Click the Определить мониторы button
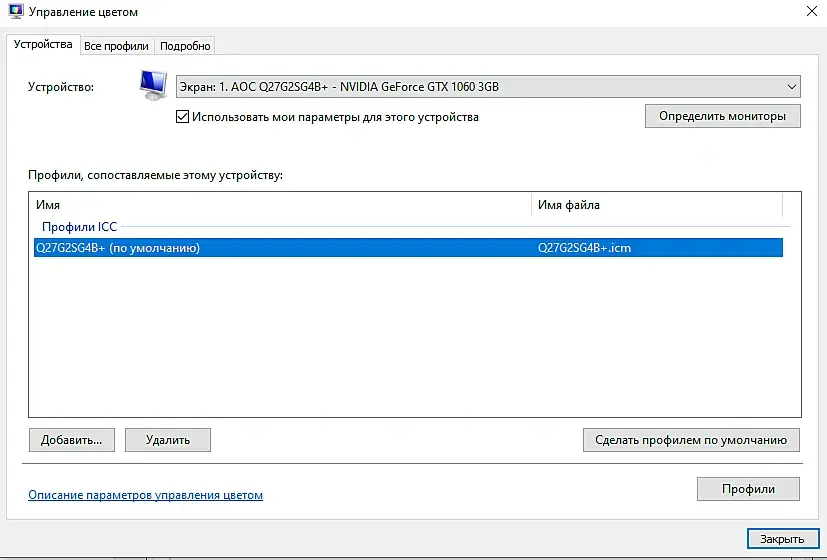The image size is (827, 560). click(722, 116)
